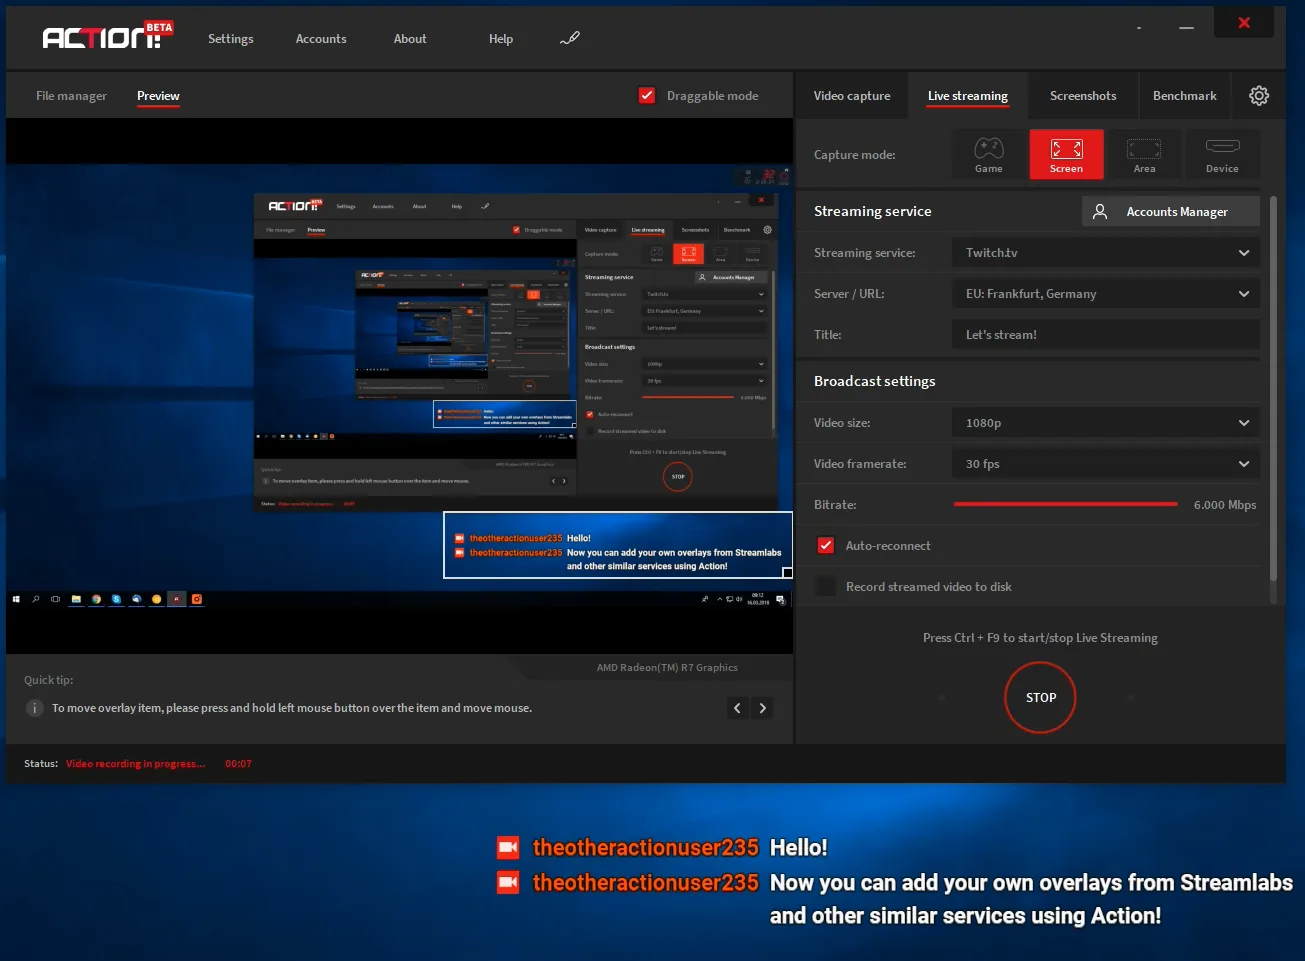Show the previous quick tip
This screenshot has width=1305, height=961.
pyautogui.click(x=738, y=708)
